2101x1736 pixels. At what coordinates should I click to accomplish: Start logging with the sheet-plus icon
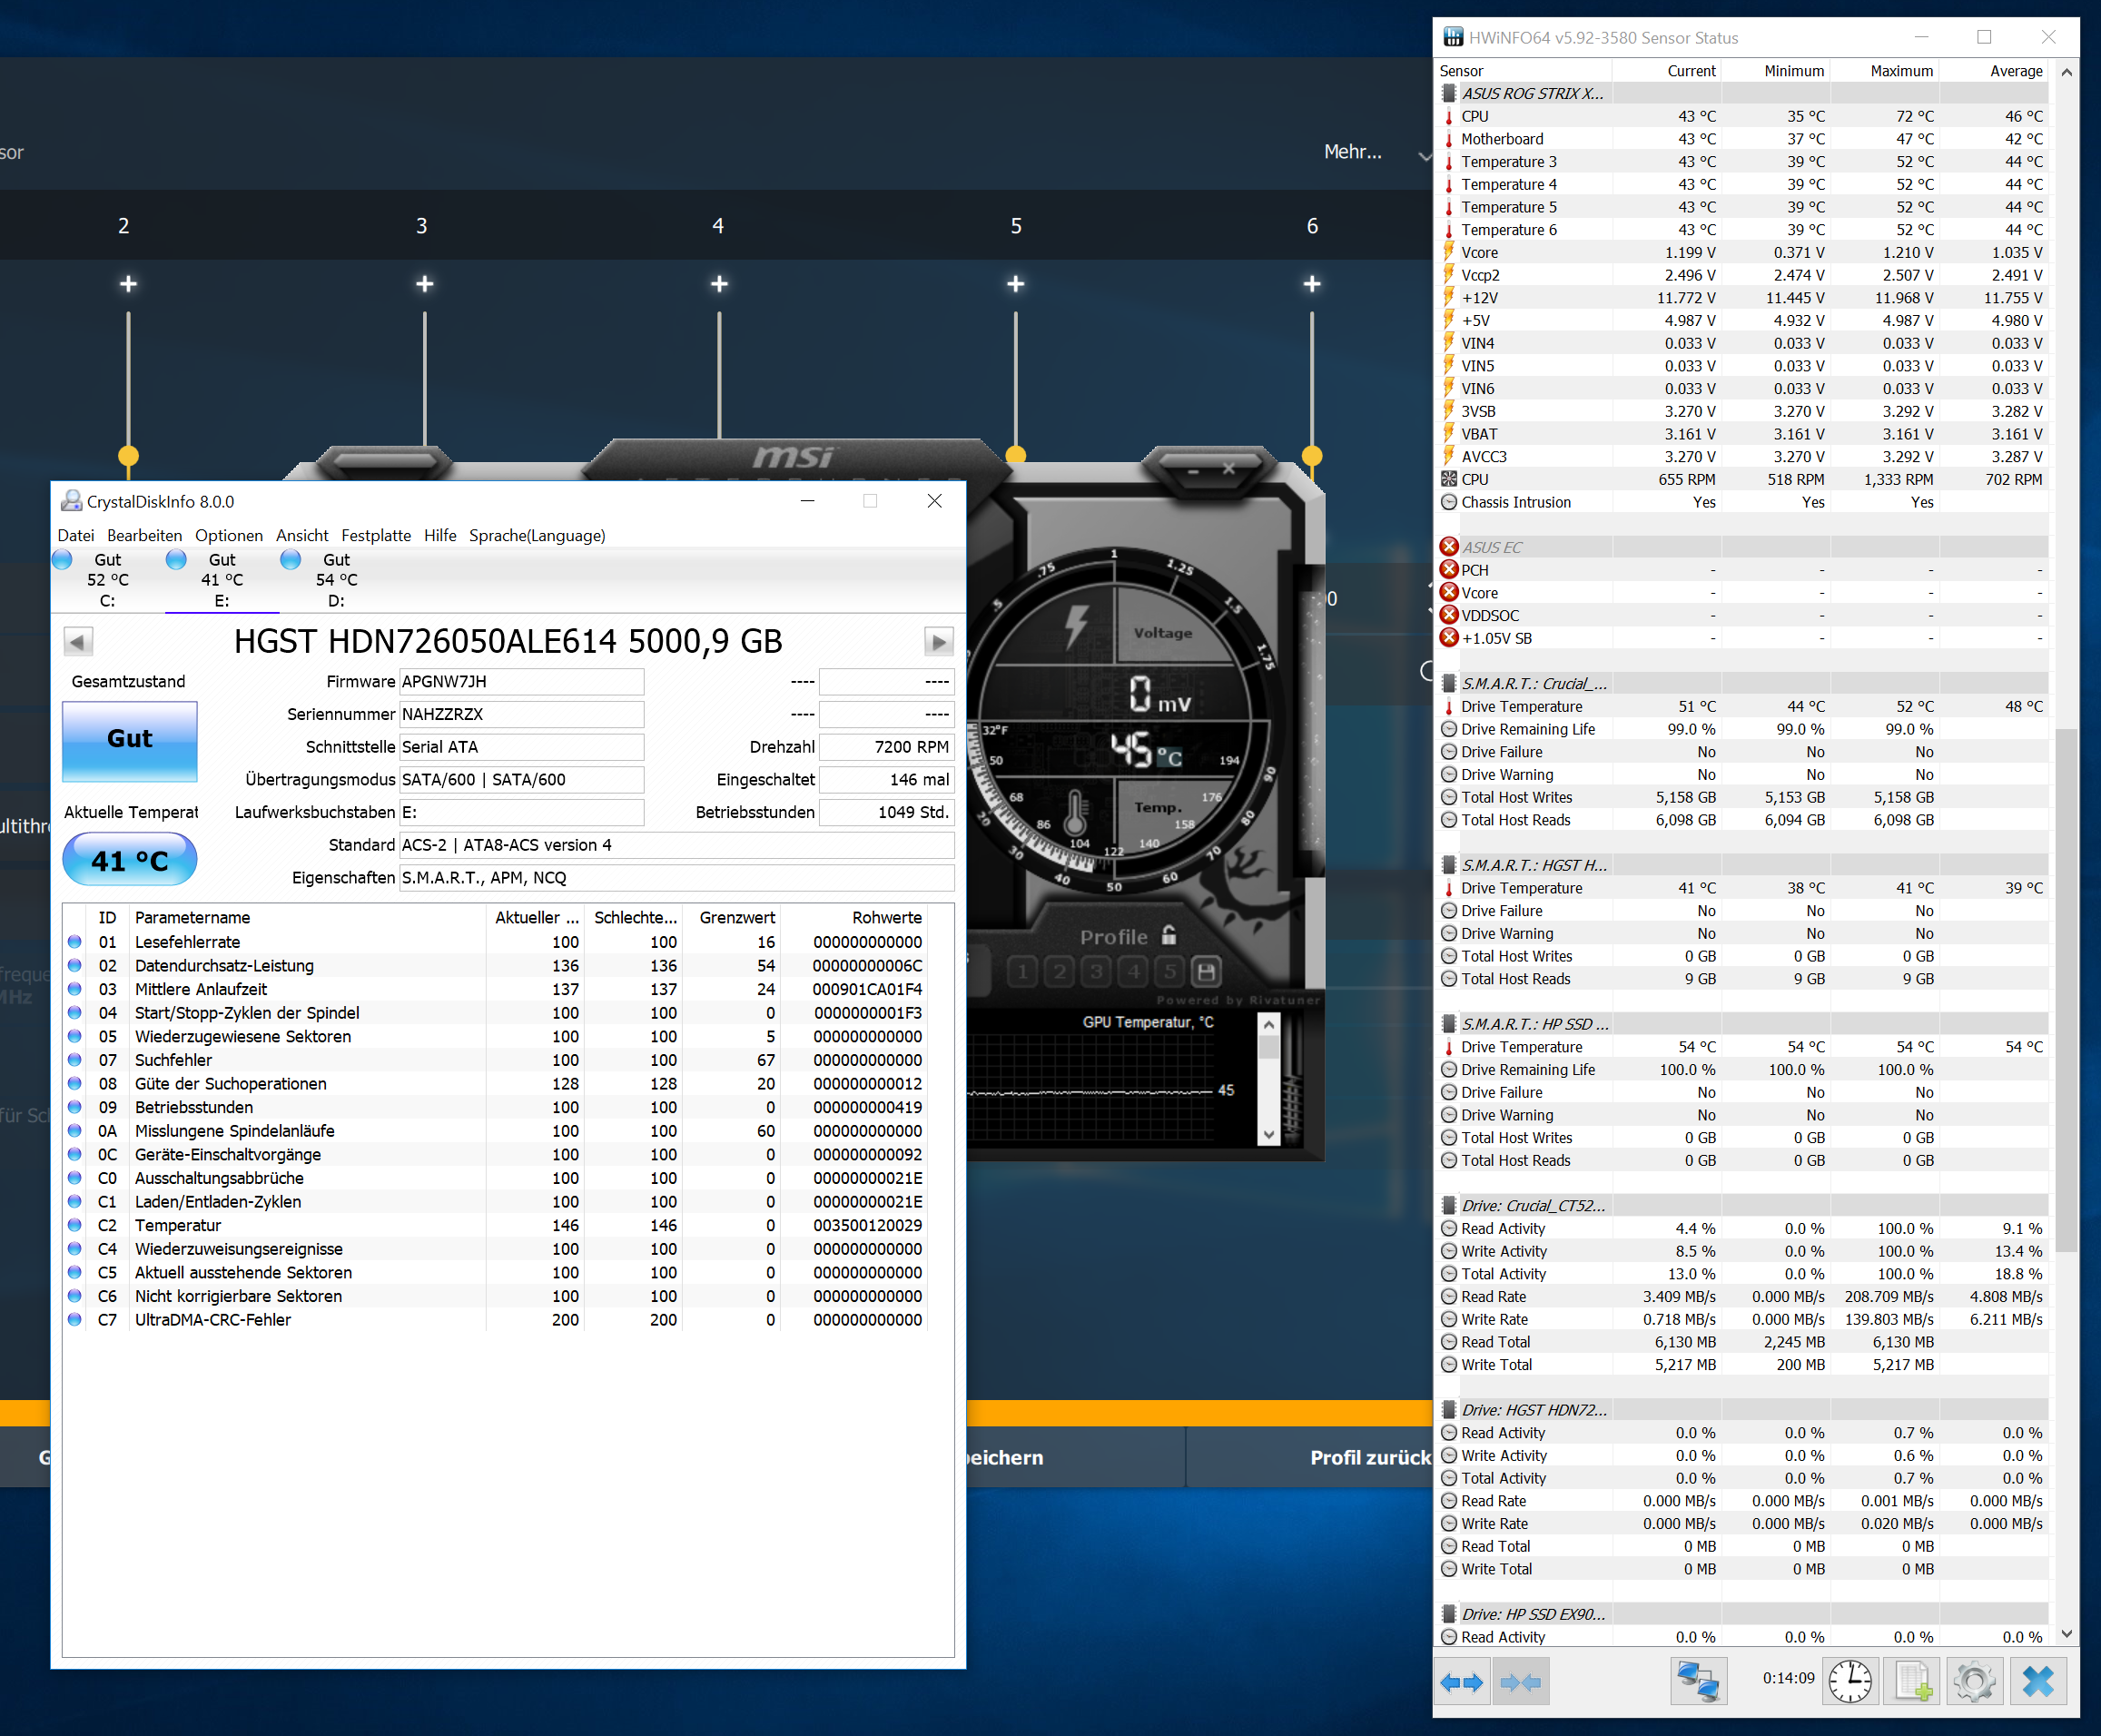pyautogui.click(x=1912, y=1682)
